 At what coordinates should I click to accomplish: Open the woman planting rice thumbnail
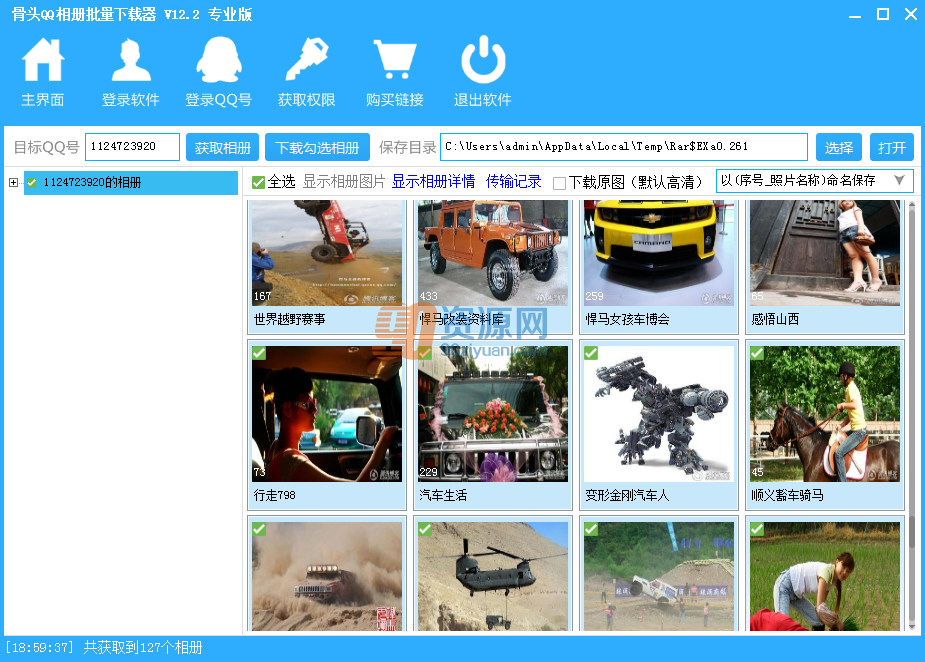pos(825,576)
